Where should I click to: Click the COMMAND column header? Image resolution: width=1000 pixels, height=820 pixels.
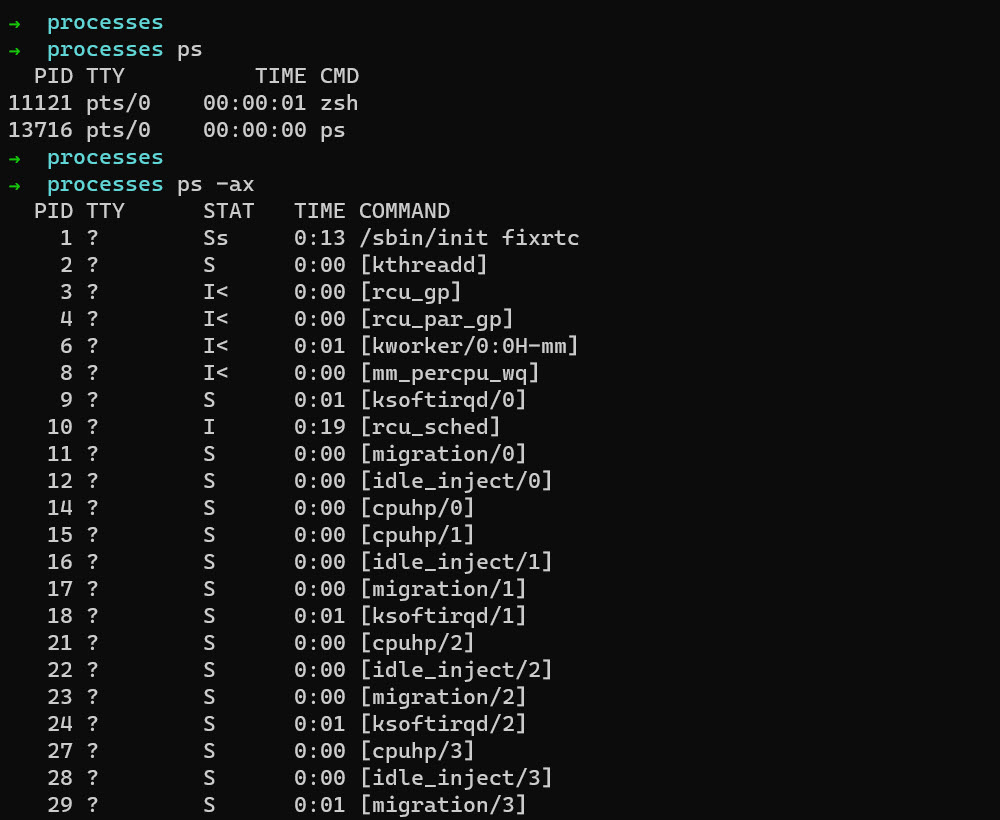[x=404, y=212]
